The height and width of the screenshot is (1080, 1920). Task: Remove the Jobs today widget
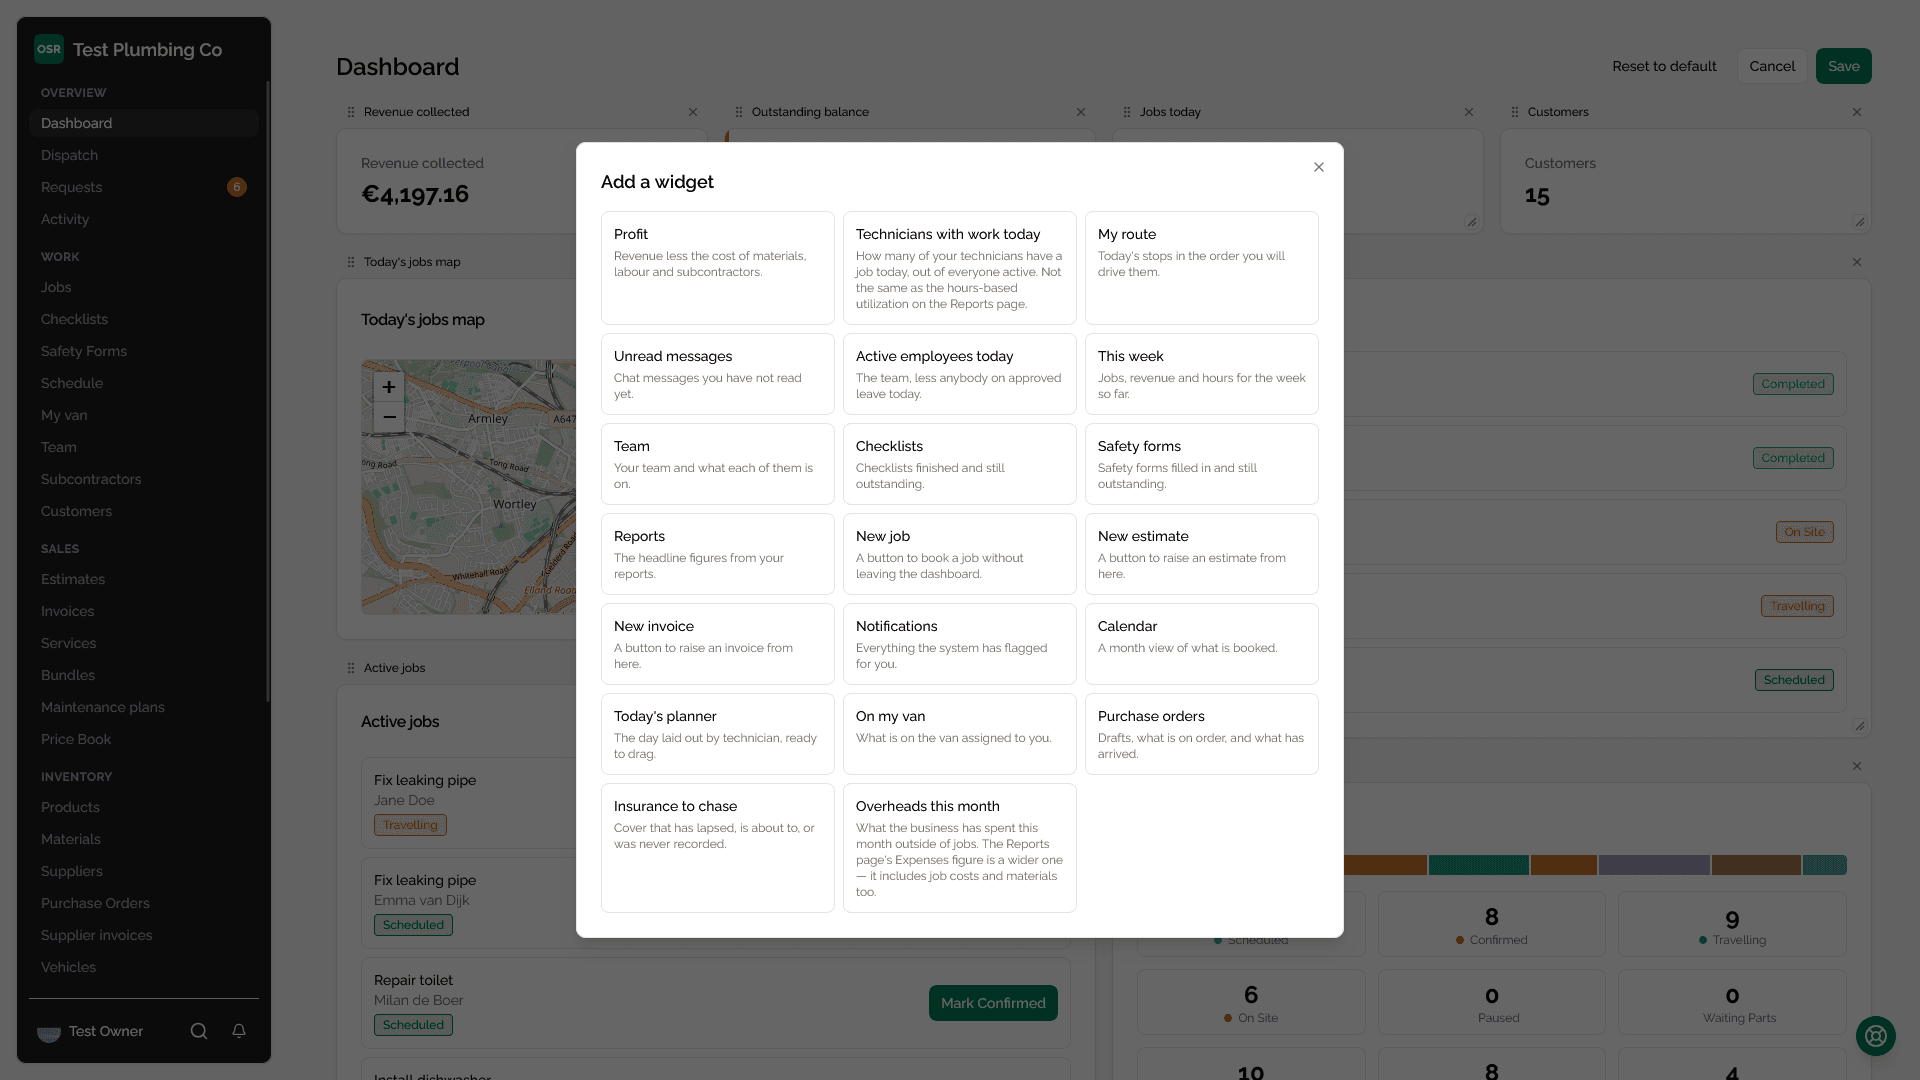pyautogui.click(x=1469, y=112)
